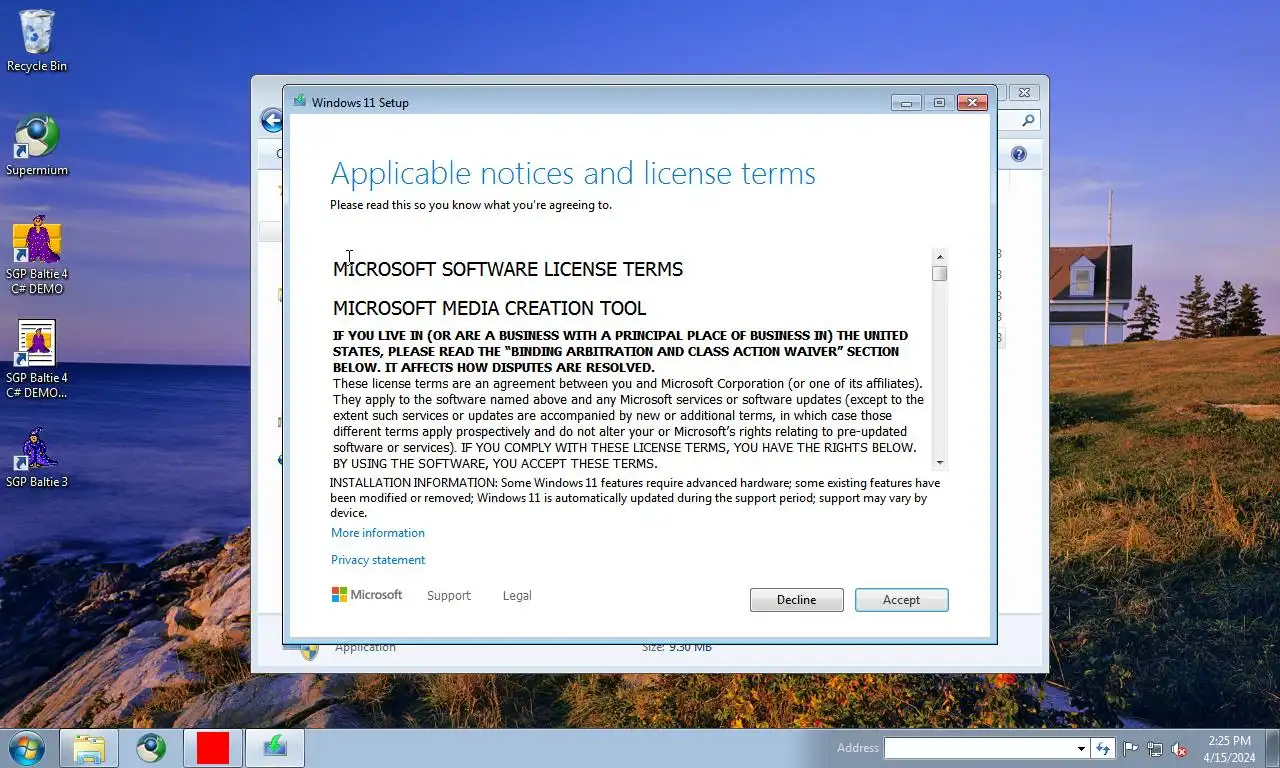Open File Explorer from the taskbar
This screenshot has width=1280, height=768.
[89, 748]
